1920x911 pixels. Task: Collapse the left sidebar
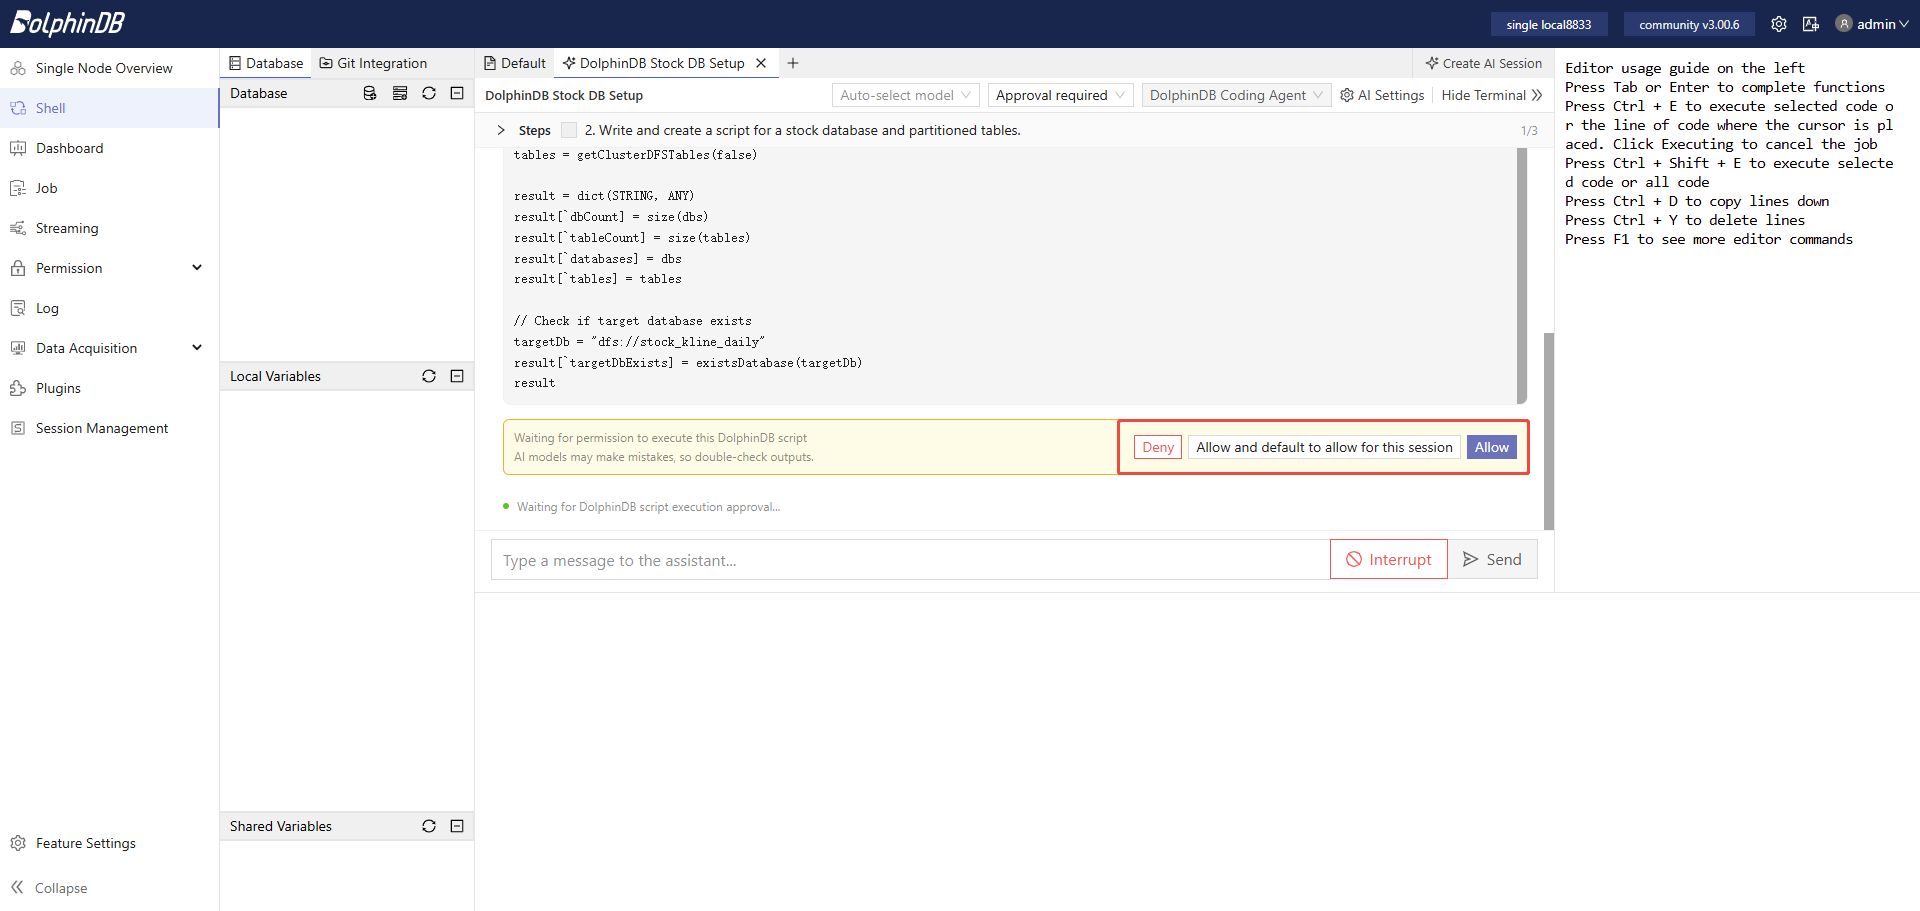pyautogui.click(x=49, y=888)
